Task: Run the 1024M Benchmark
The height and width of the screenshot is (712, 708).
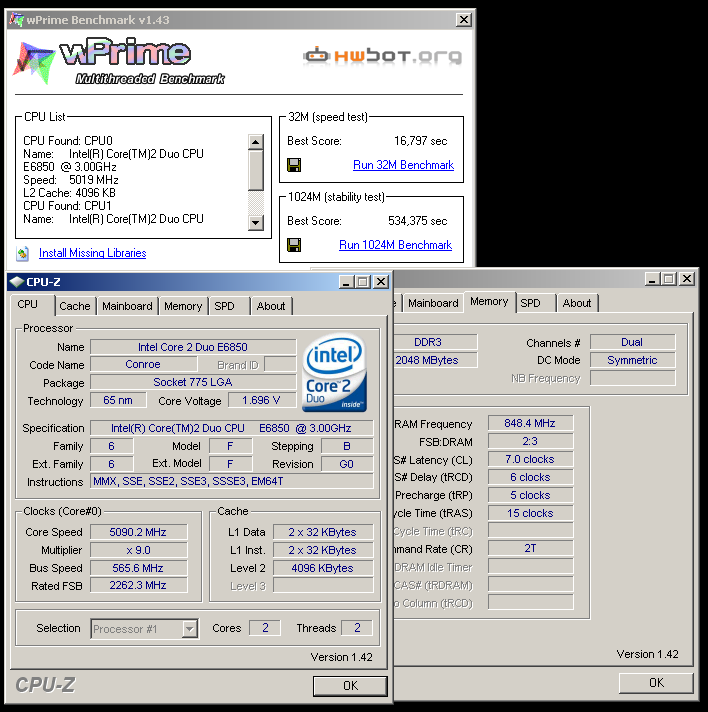Action: click(x=395, y=245)
